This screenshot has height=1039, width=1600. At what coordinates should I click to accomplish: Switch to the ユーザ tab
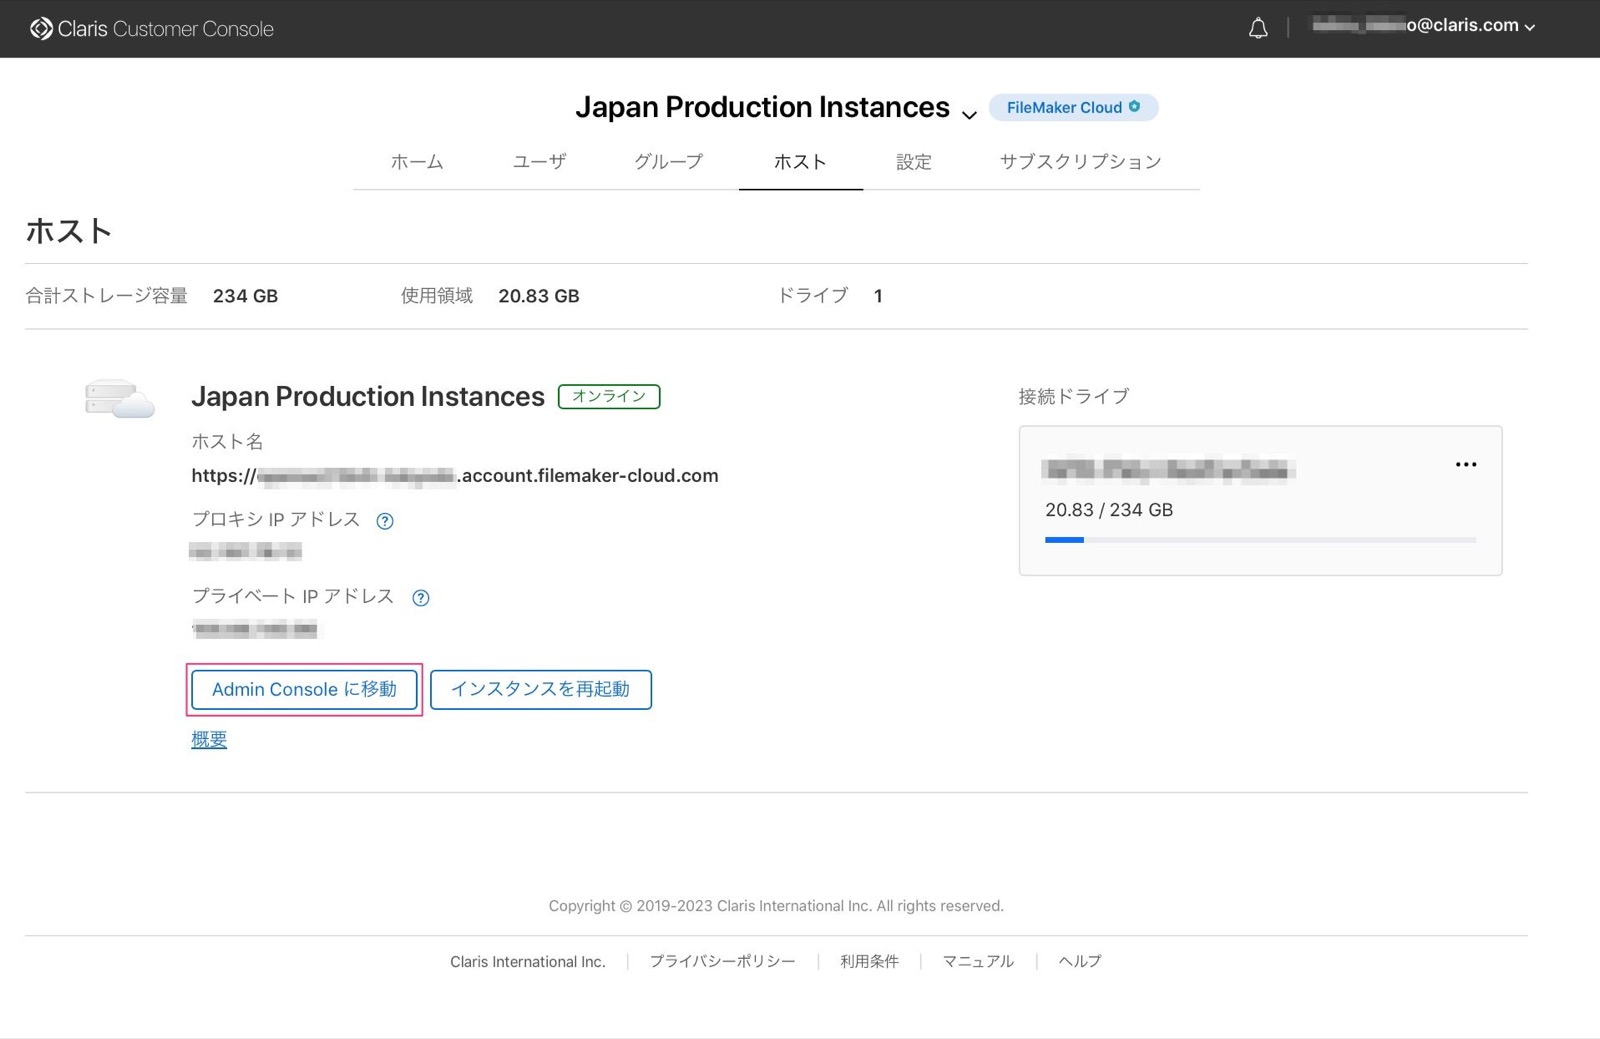pyautogui.click(x=539, y=161)
